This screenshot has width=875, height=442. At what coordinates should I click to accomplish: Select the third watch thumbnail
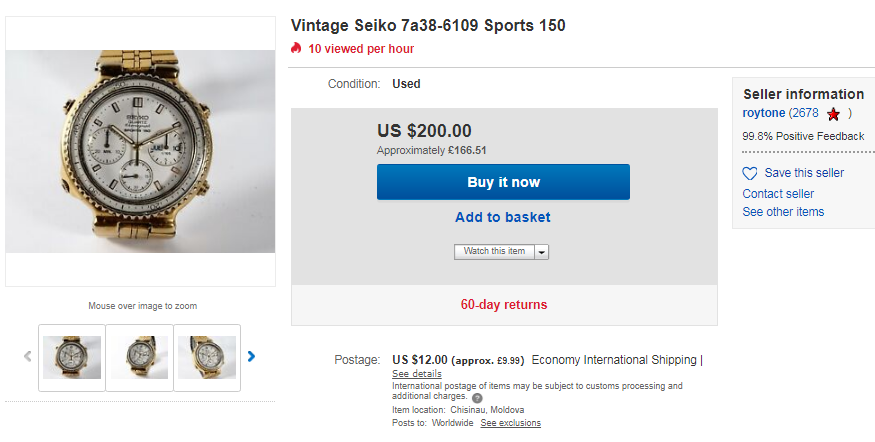pyautogui.click(x=207, y=357)
